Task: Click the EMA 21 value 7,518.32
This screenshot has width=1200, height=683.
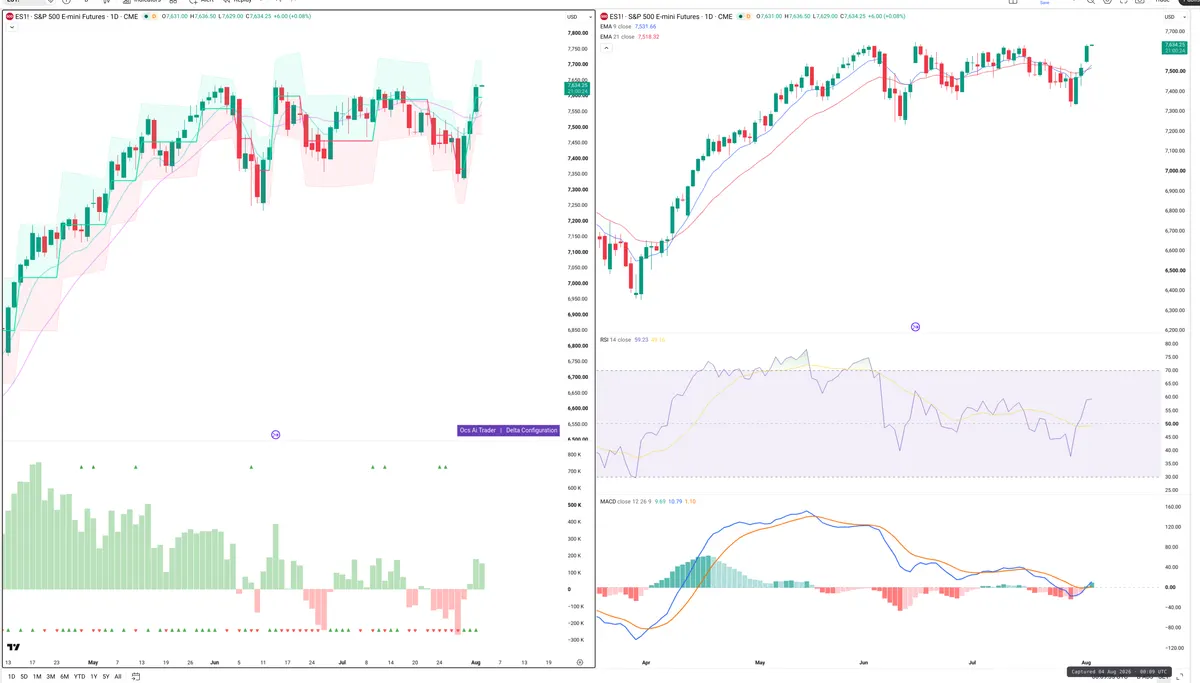Action: pyautogui.click(x=648, y=37)
